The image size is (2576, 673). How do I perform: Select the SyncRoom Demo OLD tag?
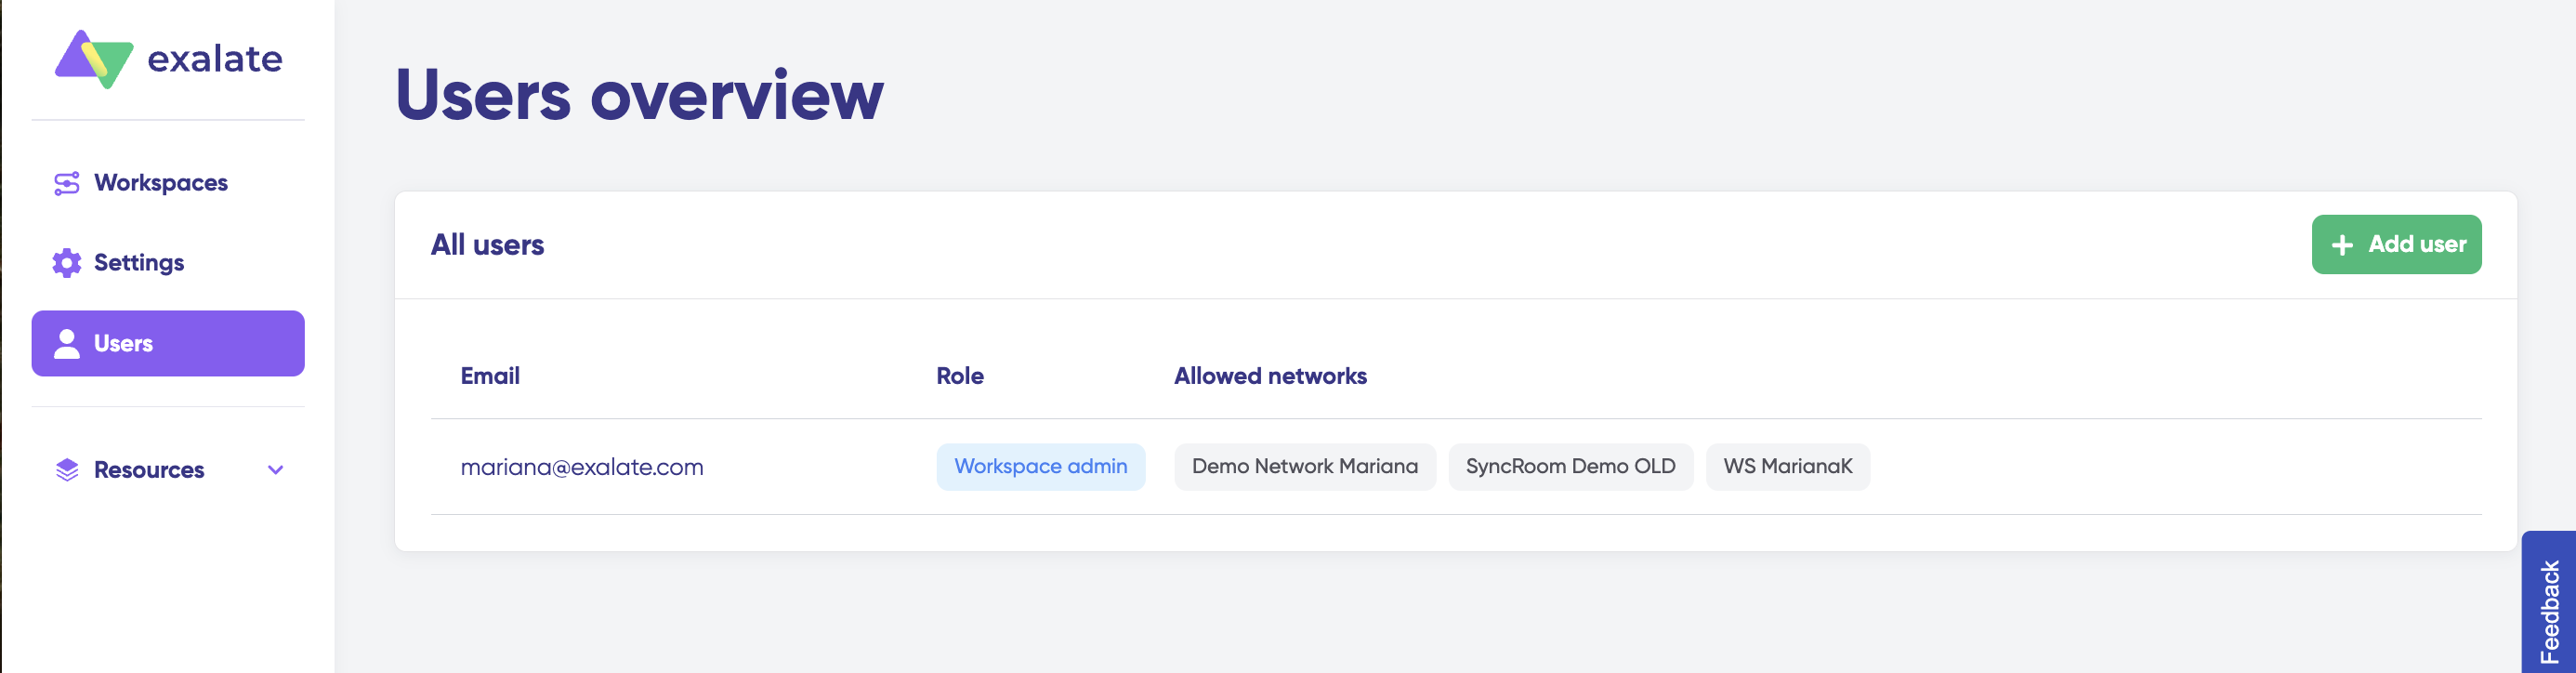click(1570, 467)
